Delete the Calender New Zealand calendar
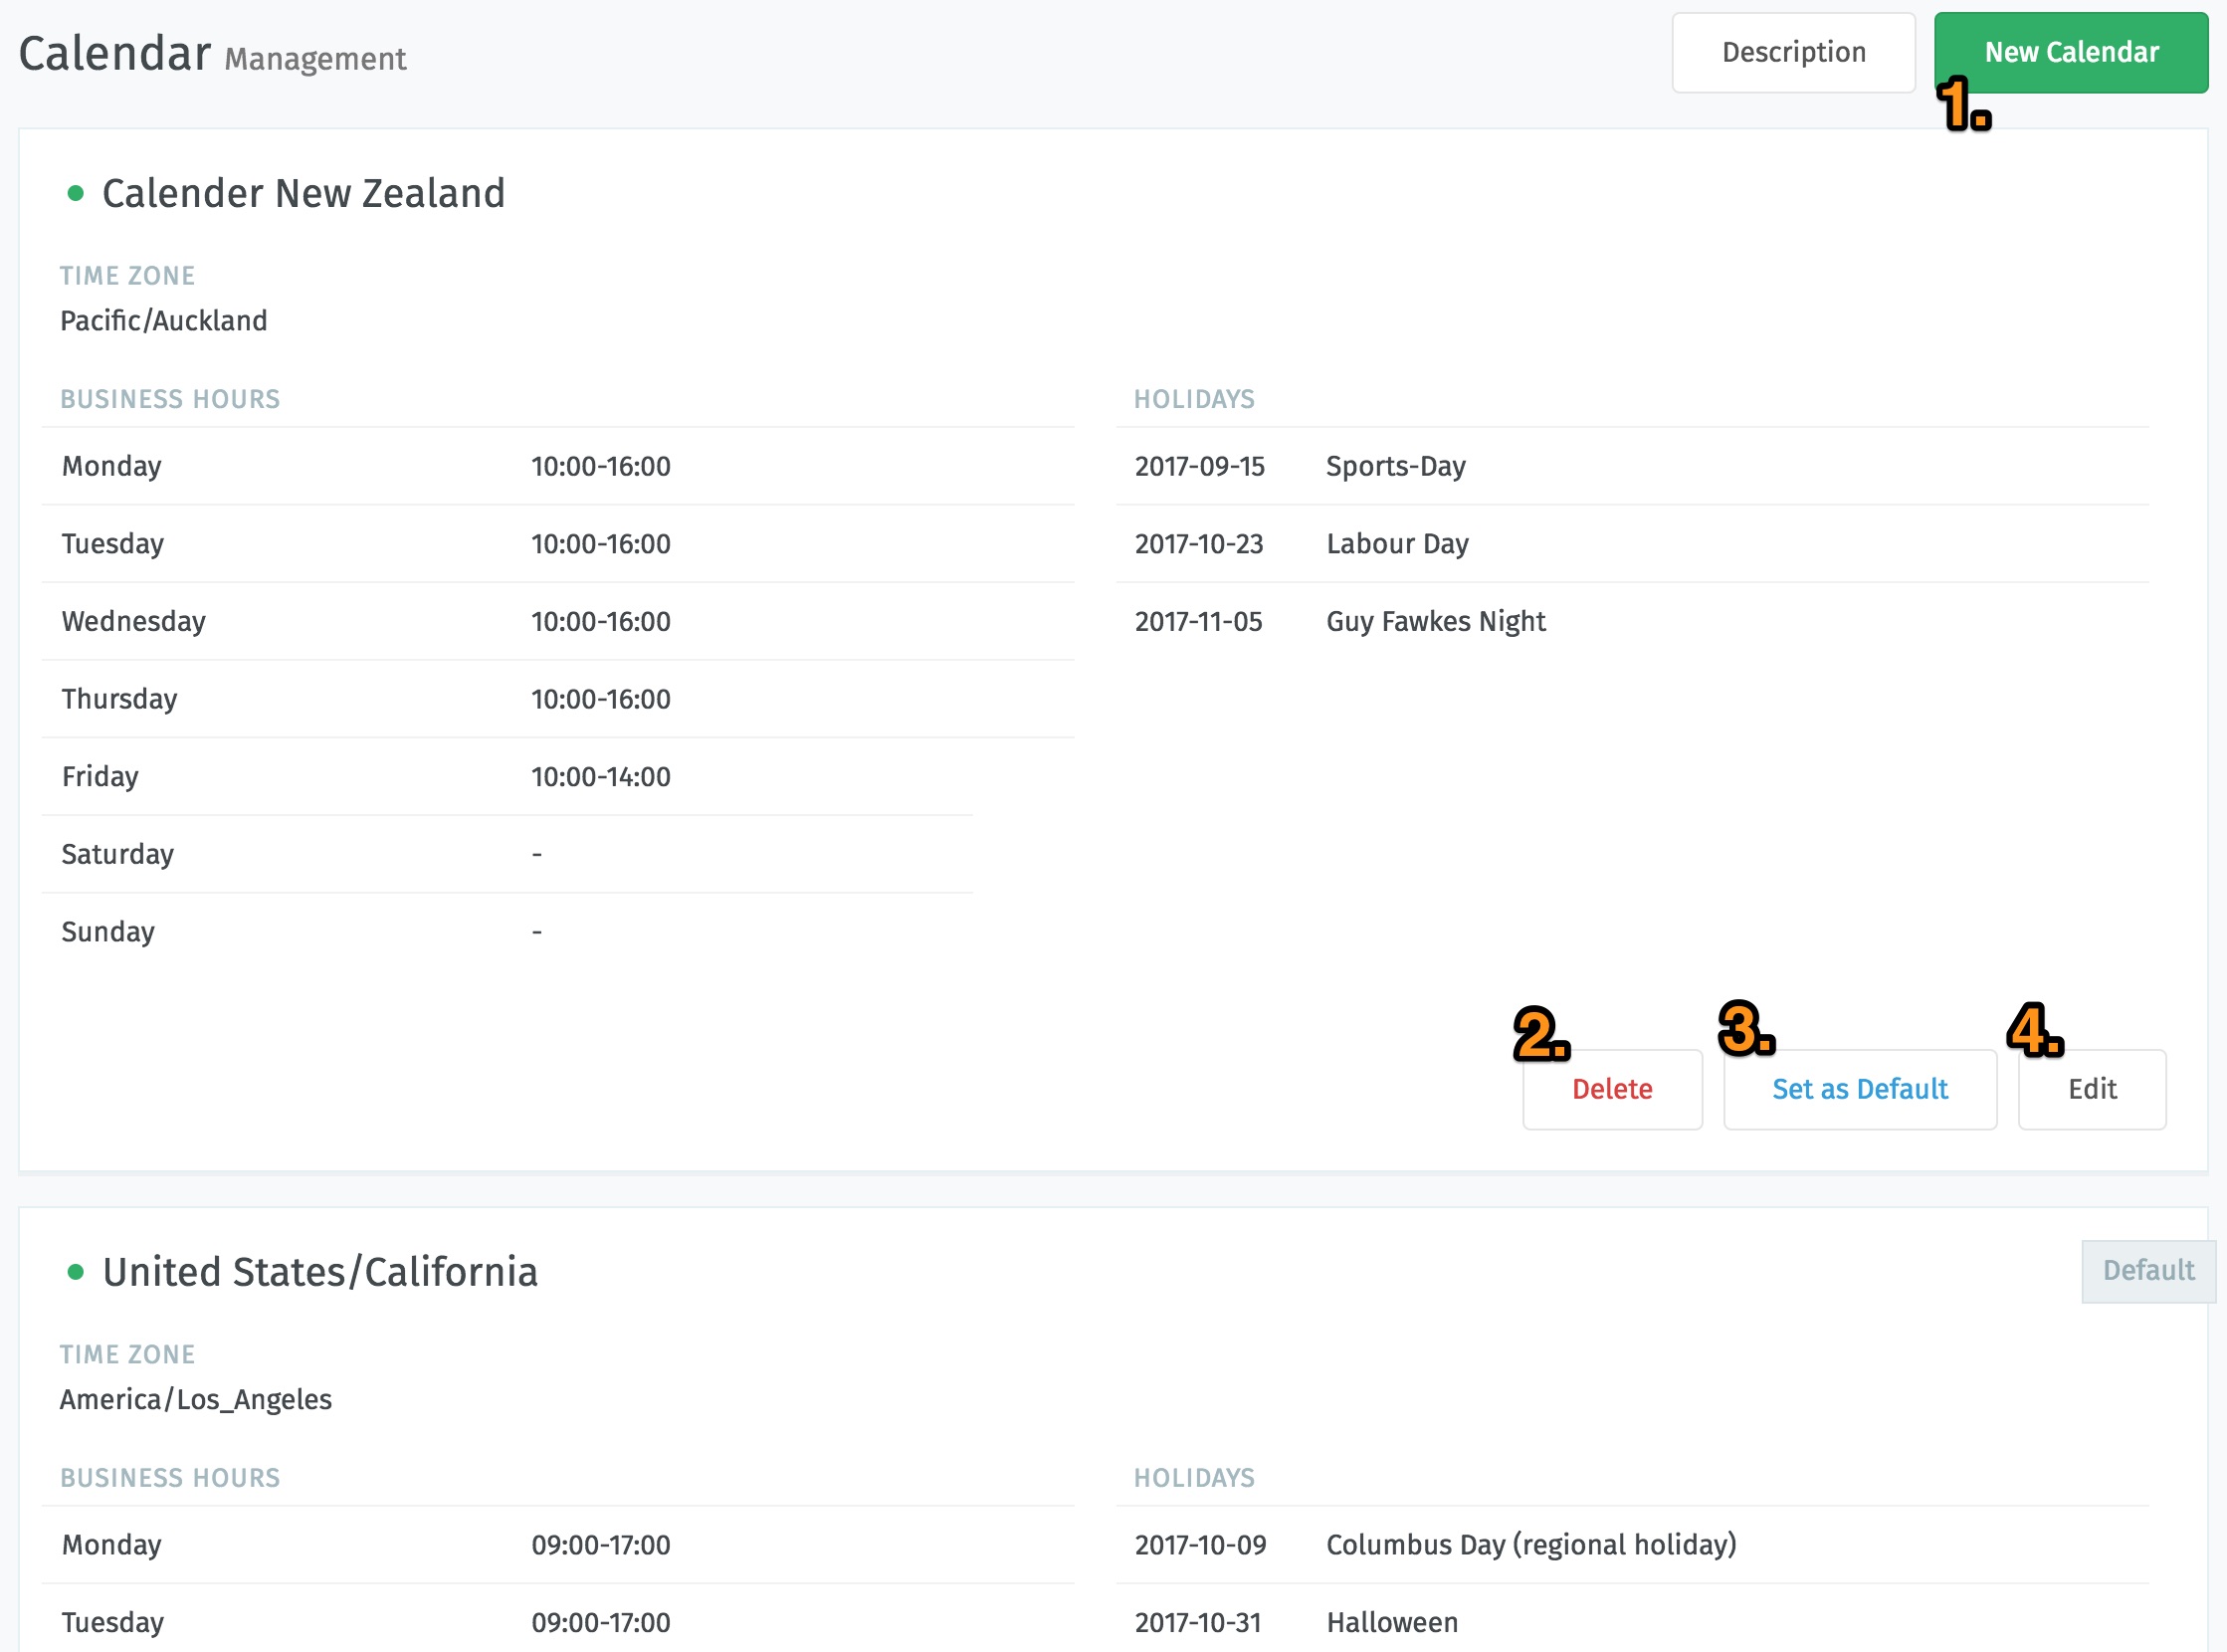Screen dimensions: 2227x1652 [1612, 1089]
